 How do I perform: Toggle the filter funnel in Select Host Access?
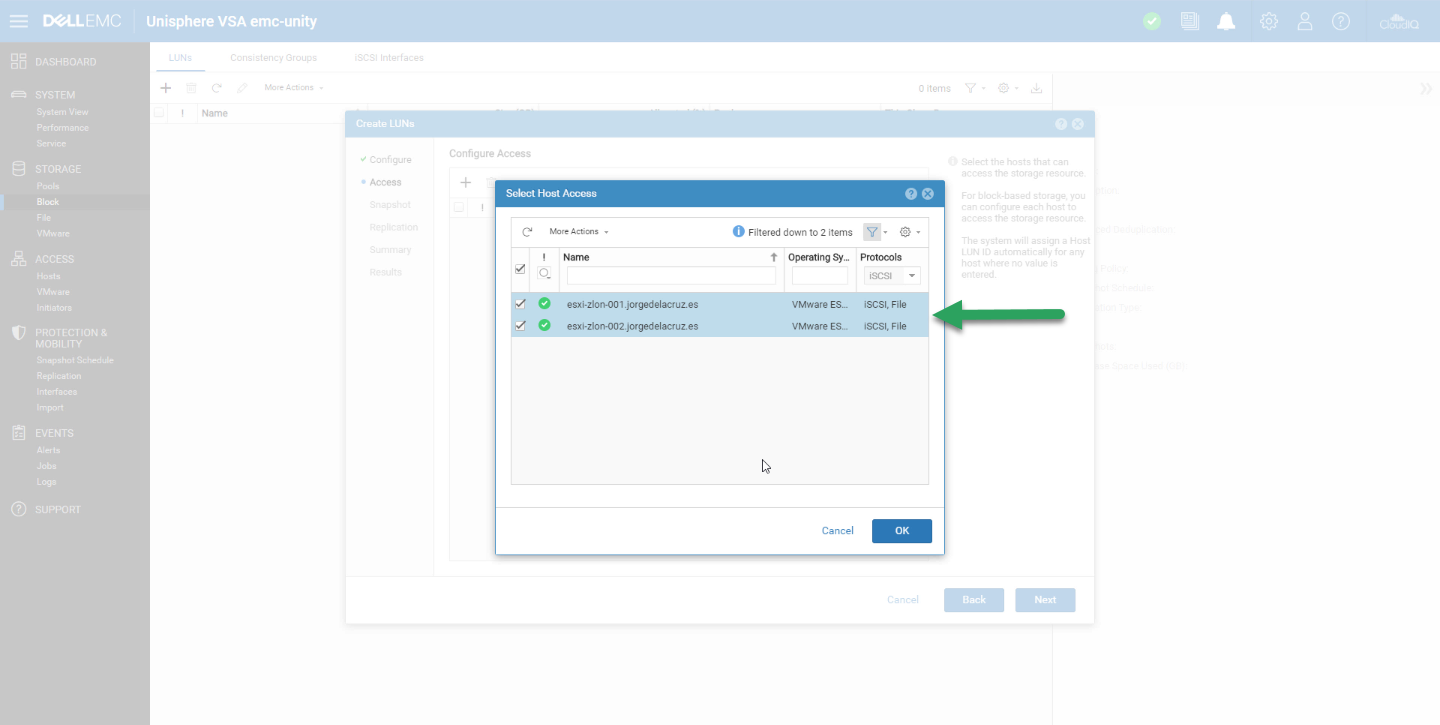872,232
